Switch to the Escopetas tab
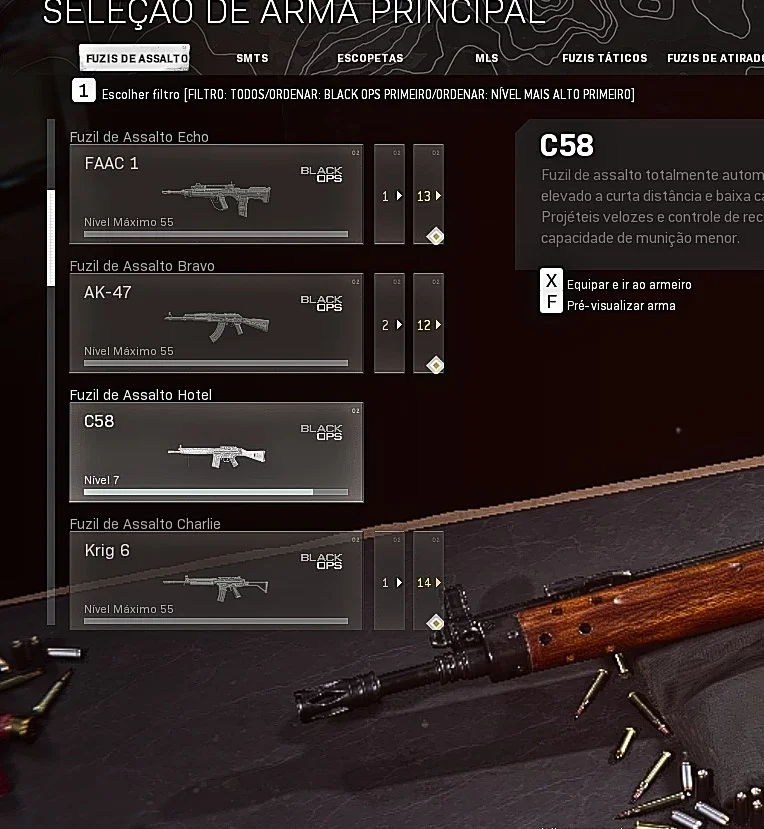Screen dimensions: 764x829 click(x=370, y=58)
